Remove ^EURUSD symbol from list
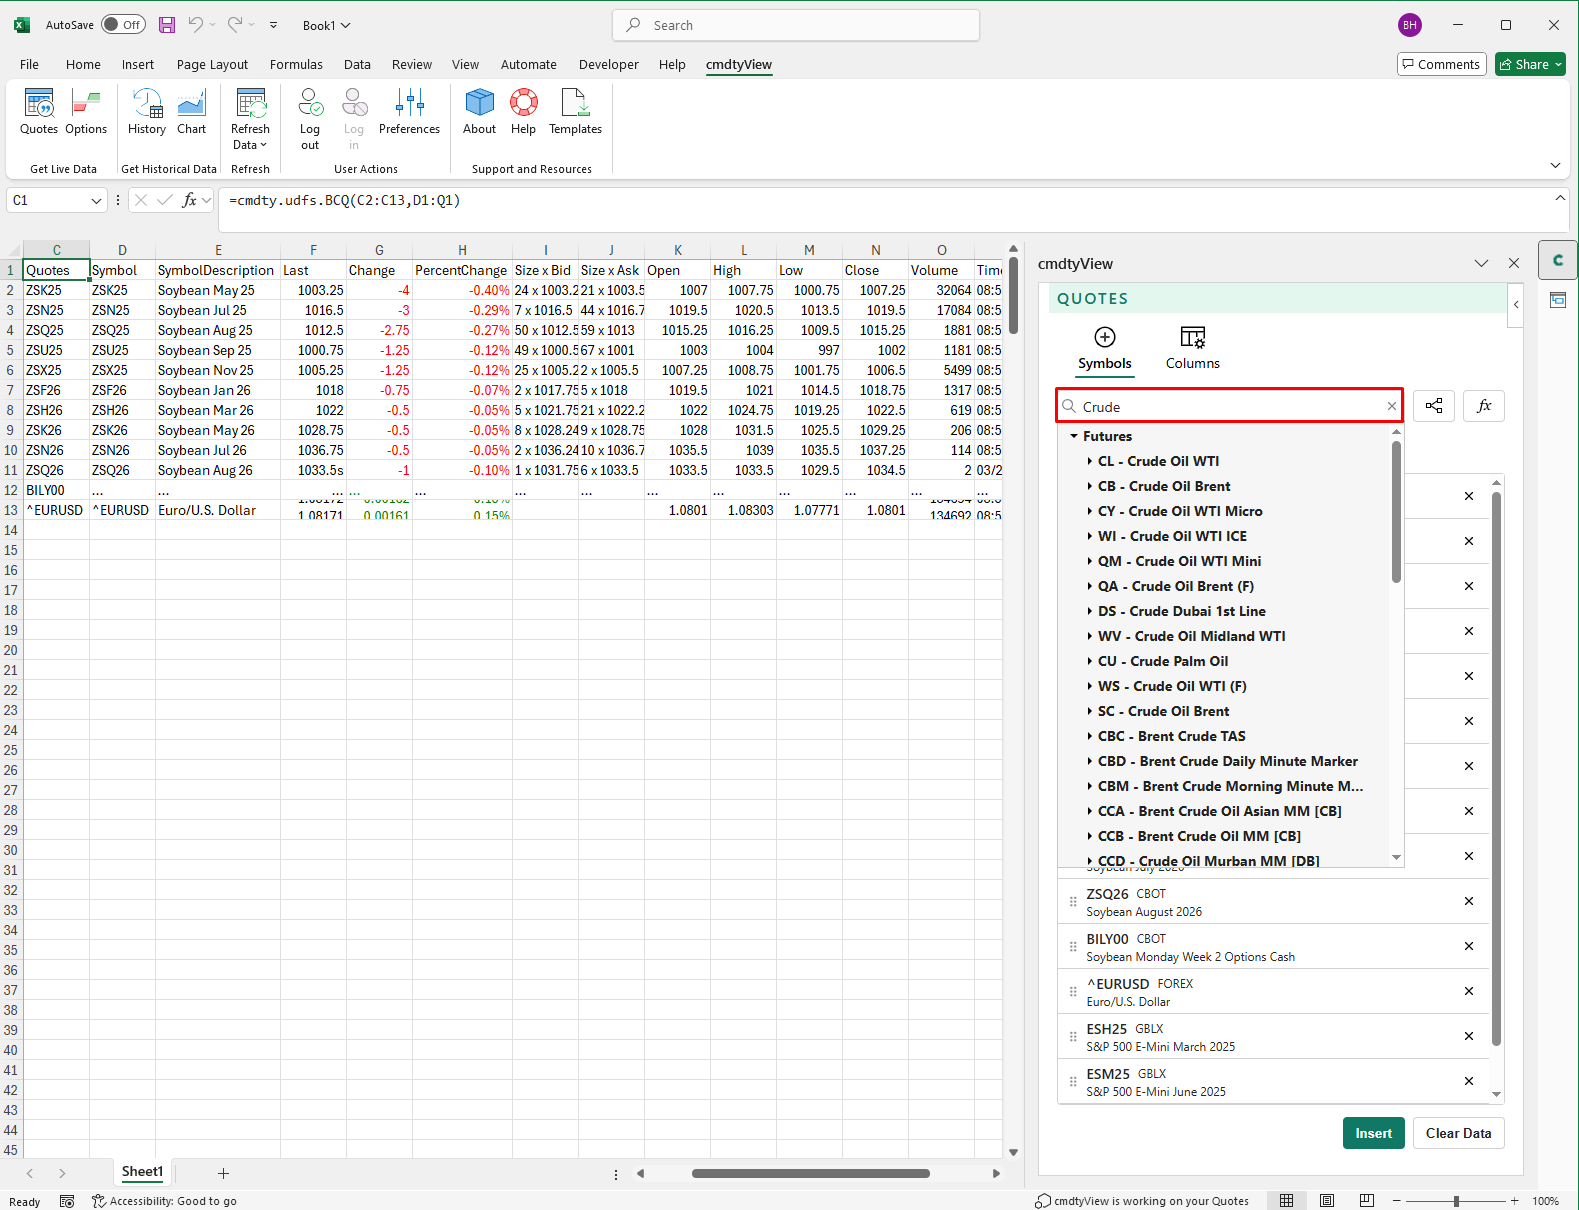 (1469, 991)
